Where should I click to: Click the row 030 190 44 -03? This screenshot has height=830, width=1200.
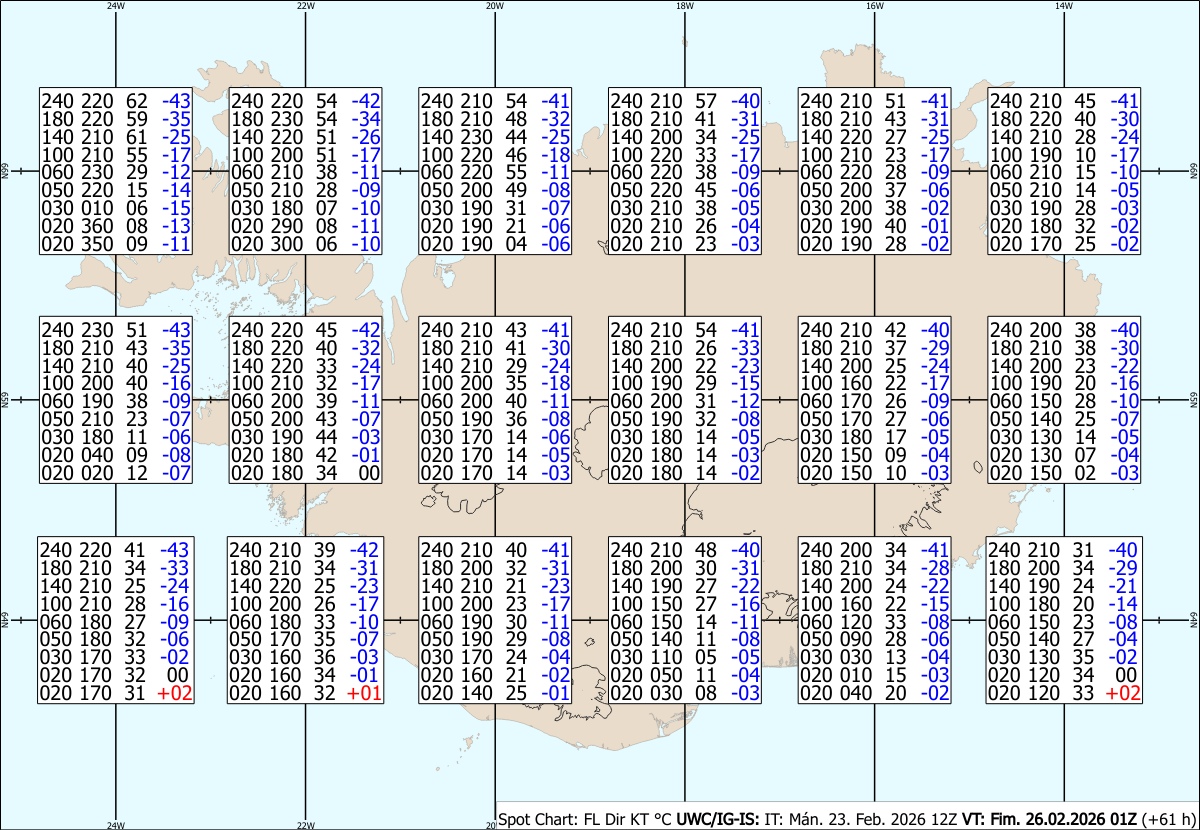305,438
